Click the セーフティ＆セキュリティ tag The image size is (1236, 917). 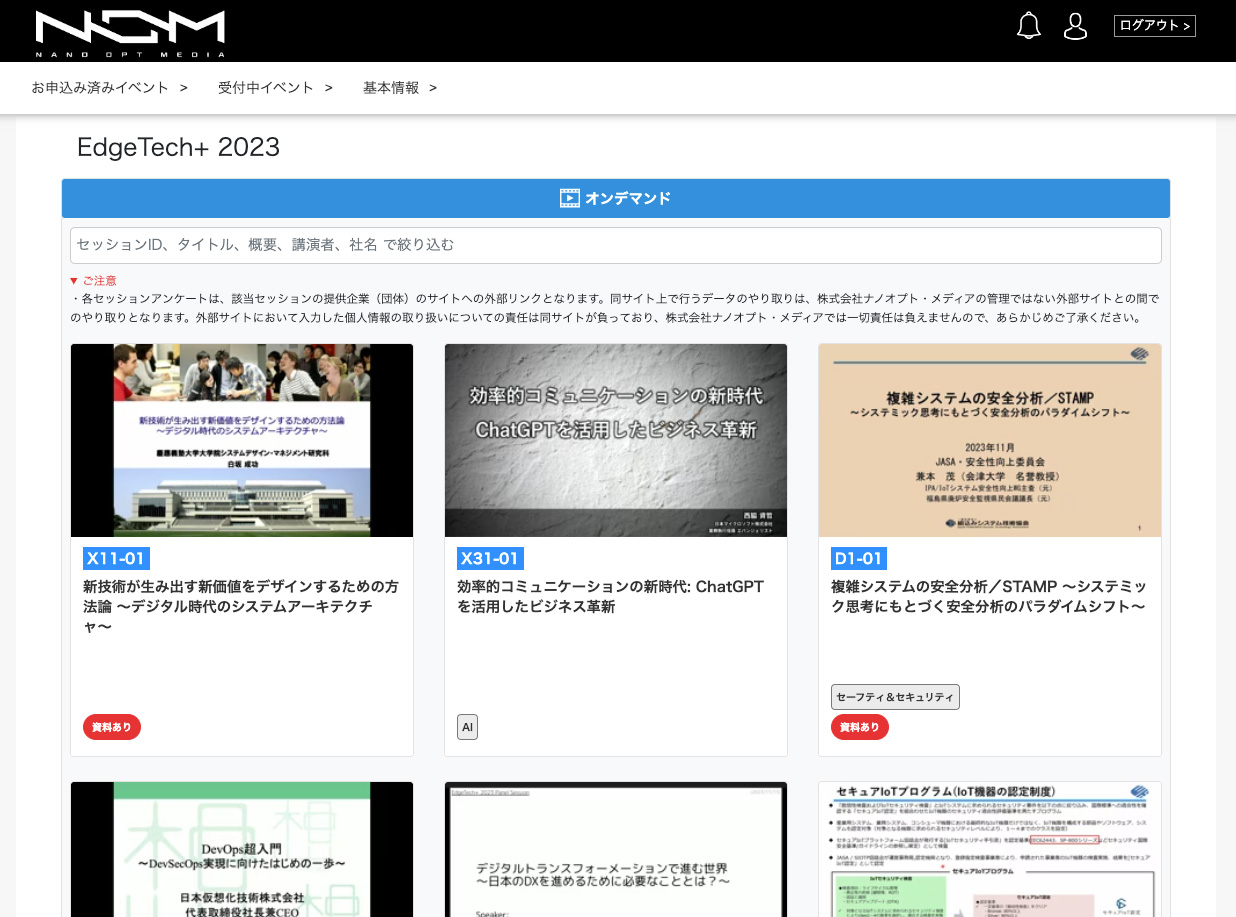tap(895, 697)
